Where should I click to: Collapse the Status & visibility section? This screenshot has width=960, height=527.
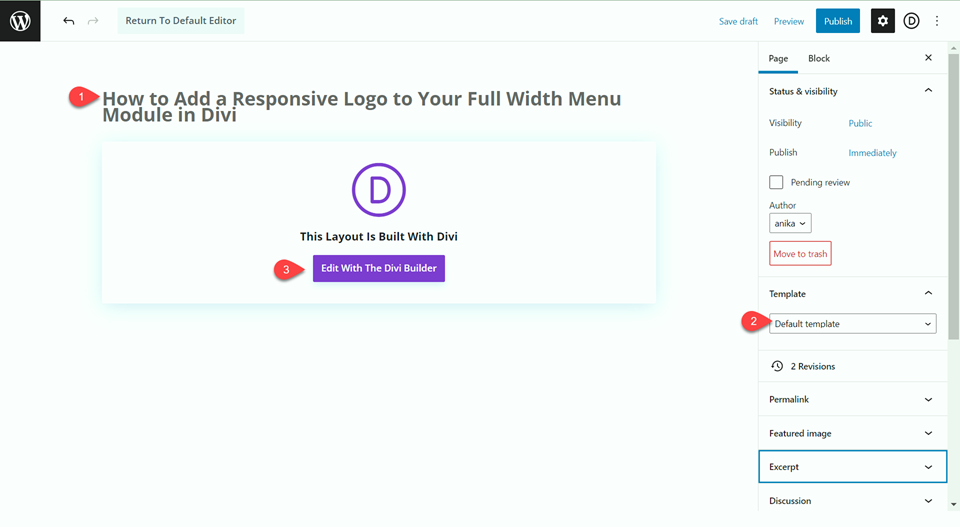tap(852, 91)
